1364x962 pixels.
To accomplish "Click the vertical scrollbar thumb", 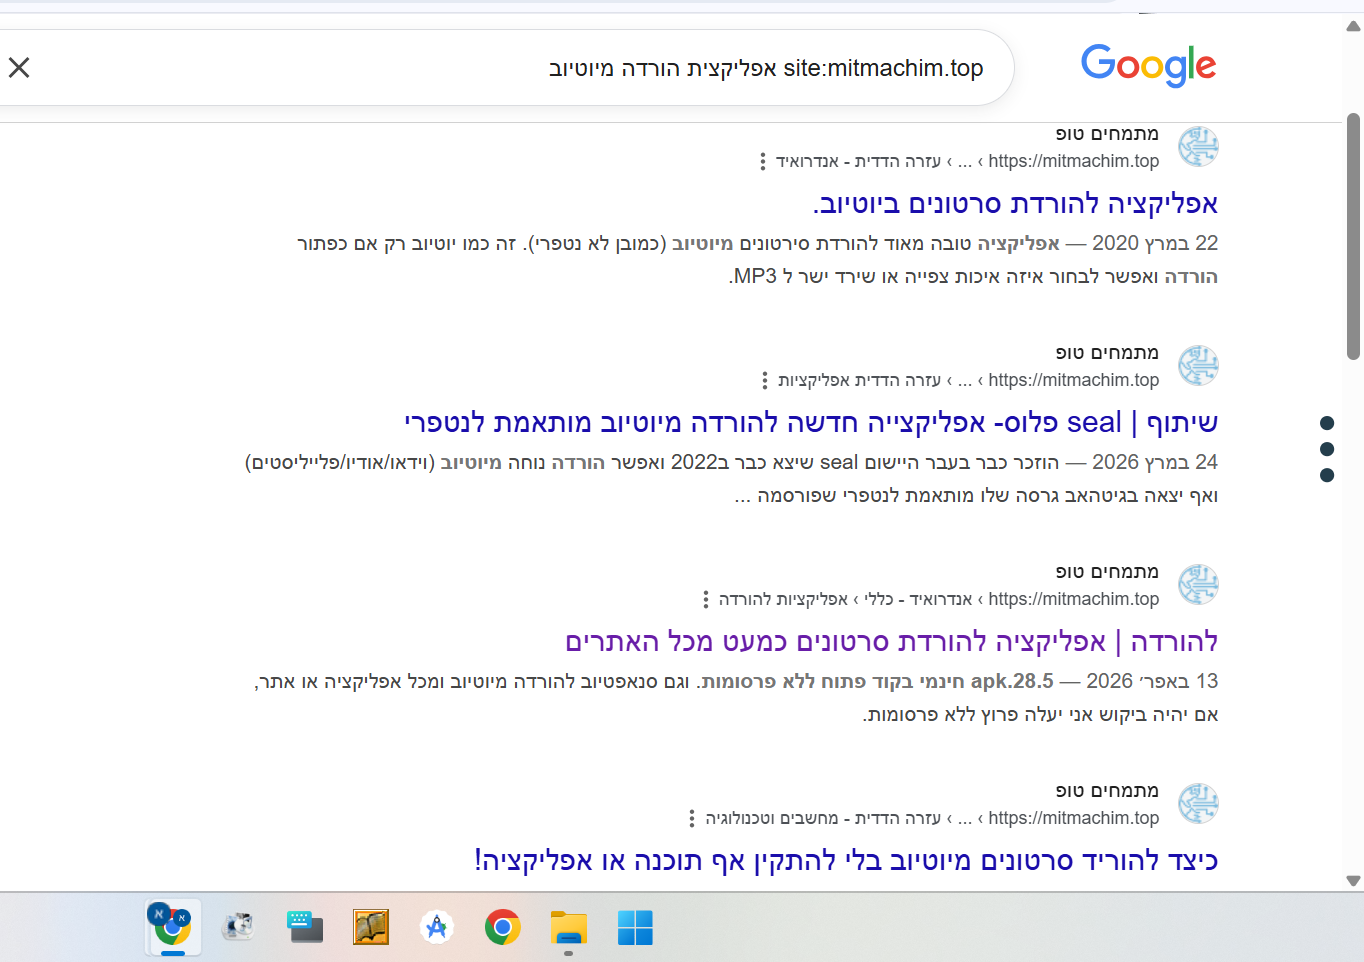I will [1353, 236].
